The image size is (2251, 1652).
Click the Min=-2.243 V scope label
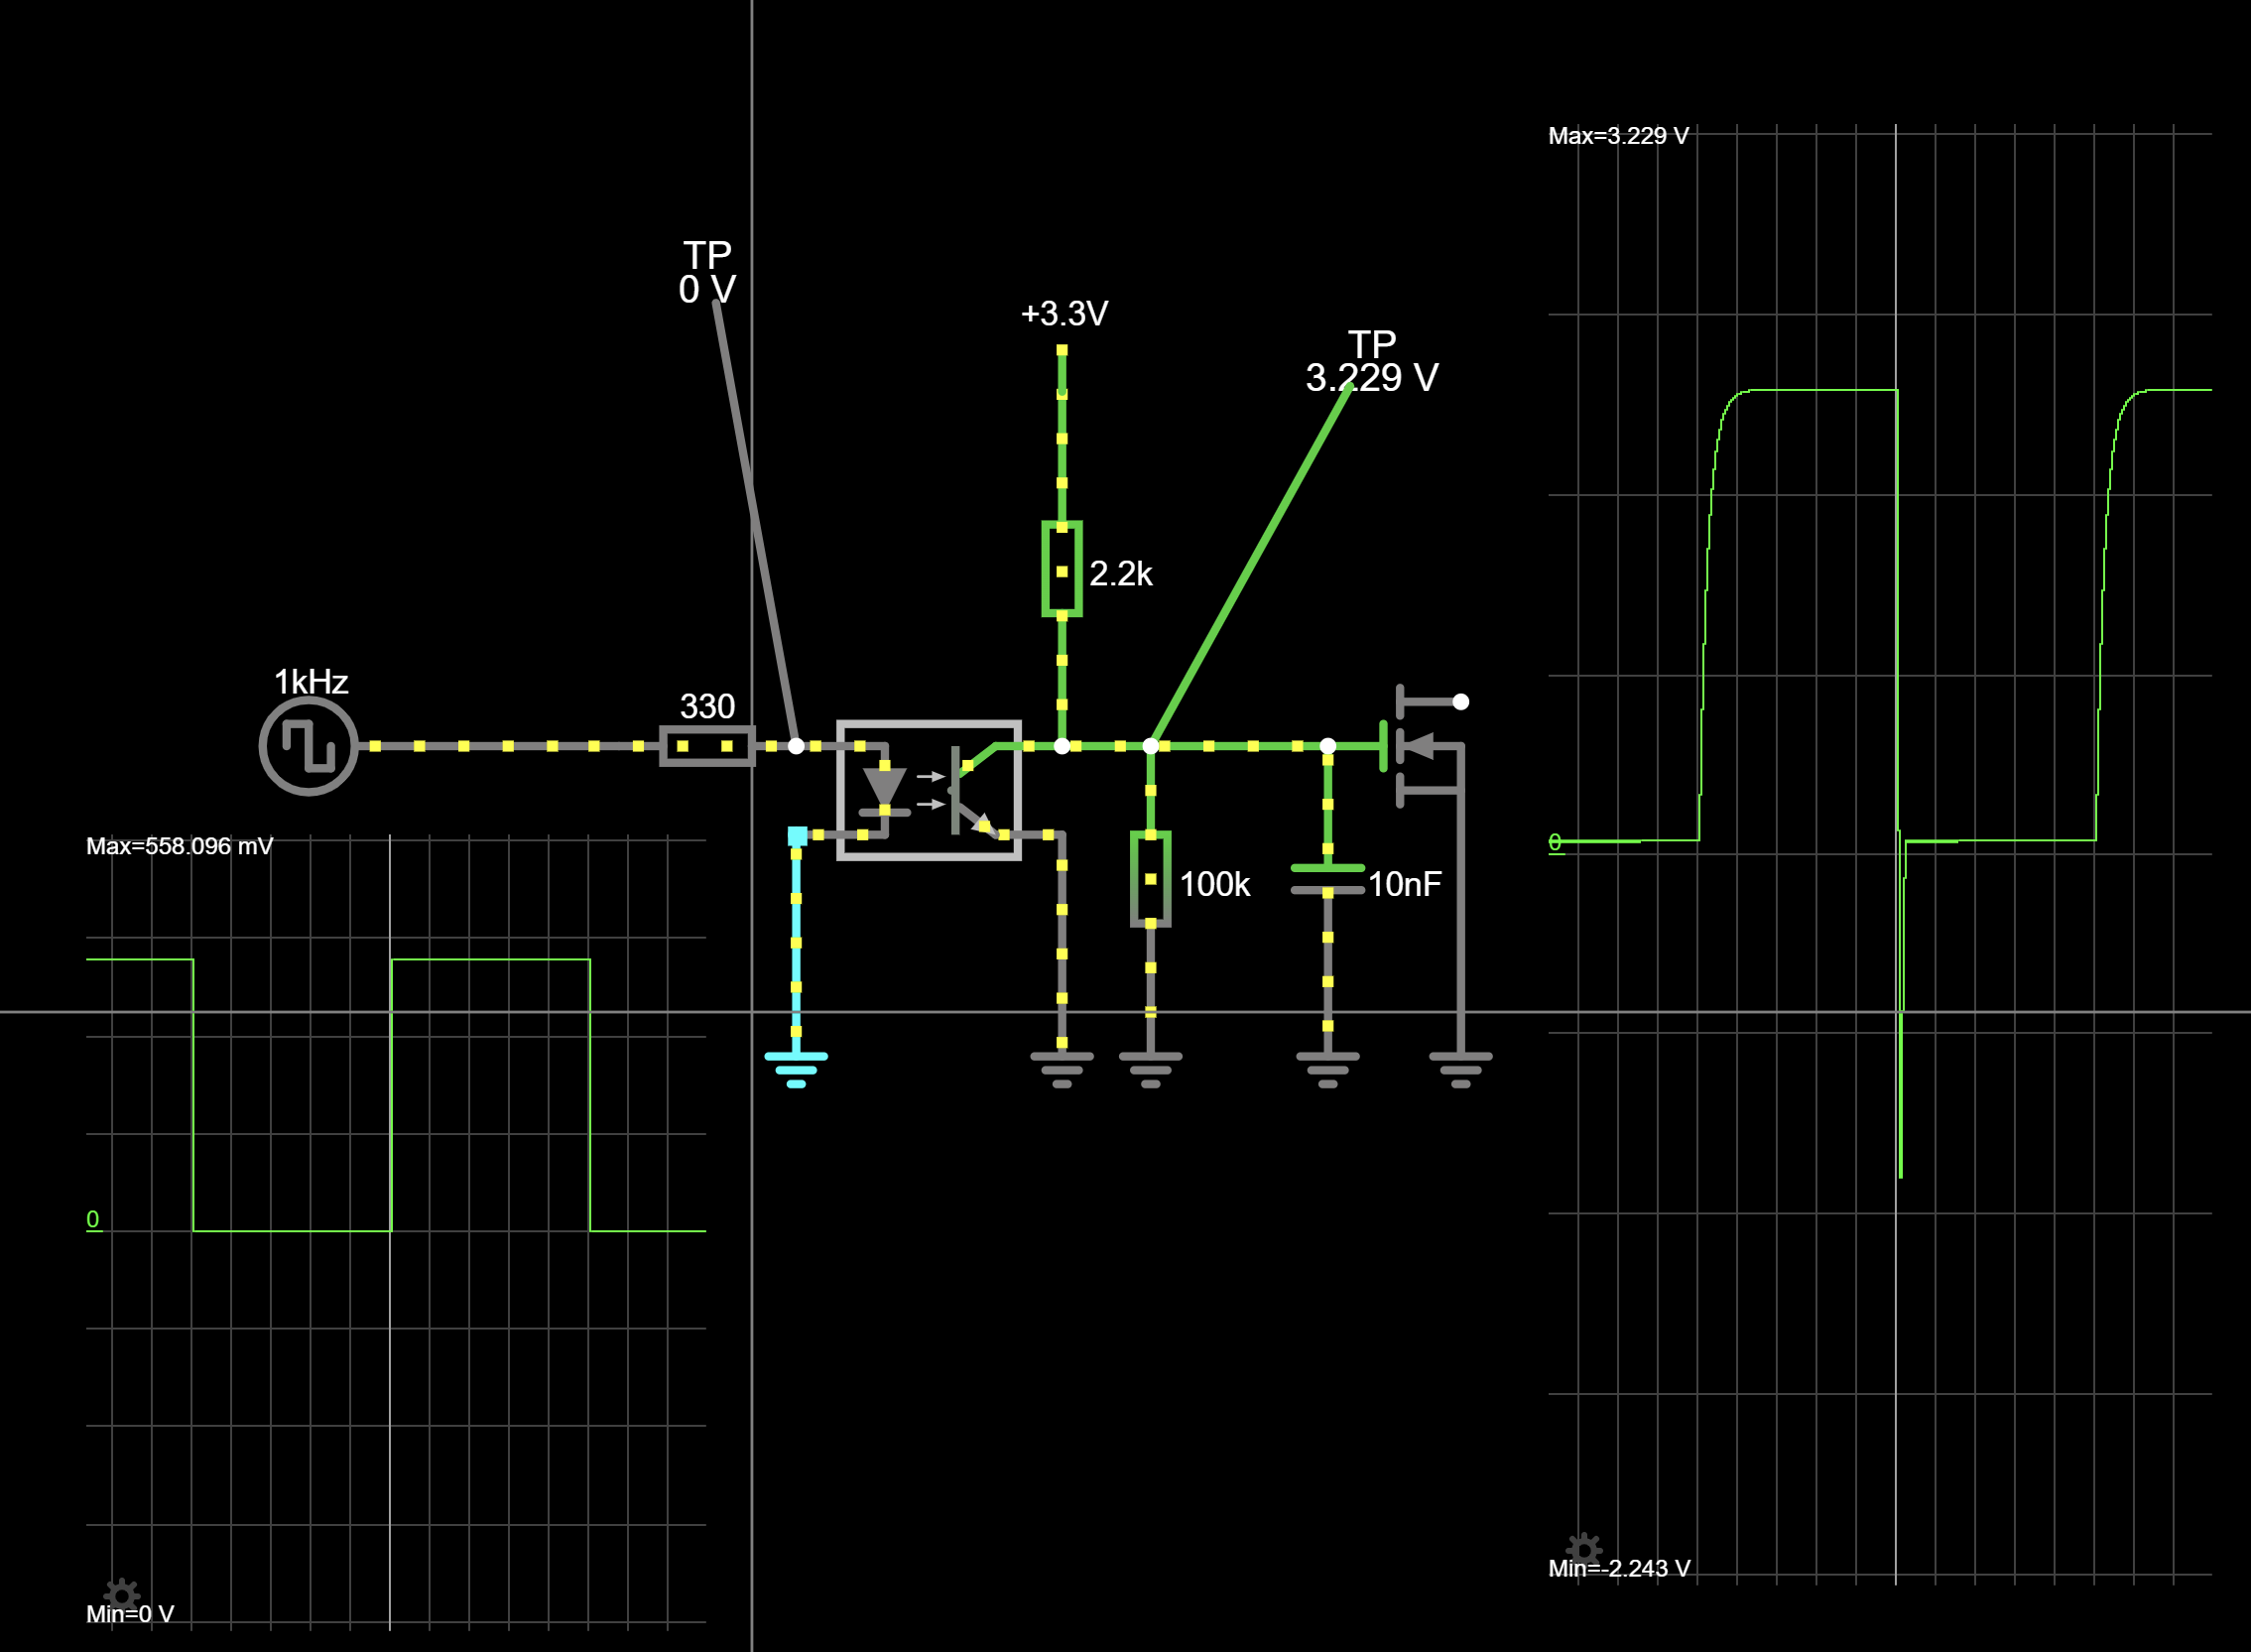[x=1618, y=1568]
